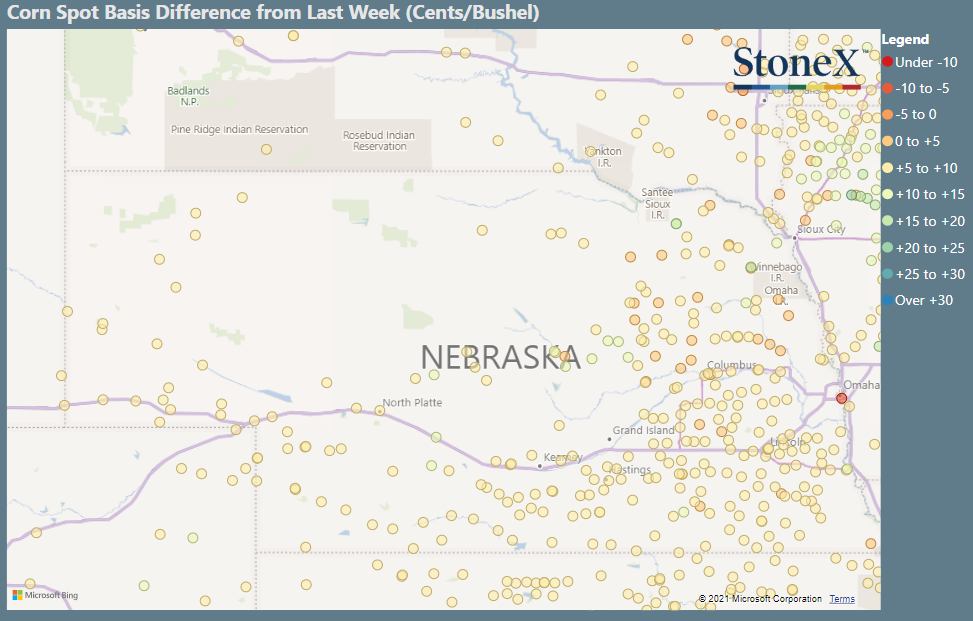Screen dimensions: 973x621
Task: Click the Microsoft Corporation copyright text
Action: (760, 599)
